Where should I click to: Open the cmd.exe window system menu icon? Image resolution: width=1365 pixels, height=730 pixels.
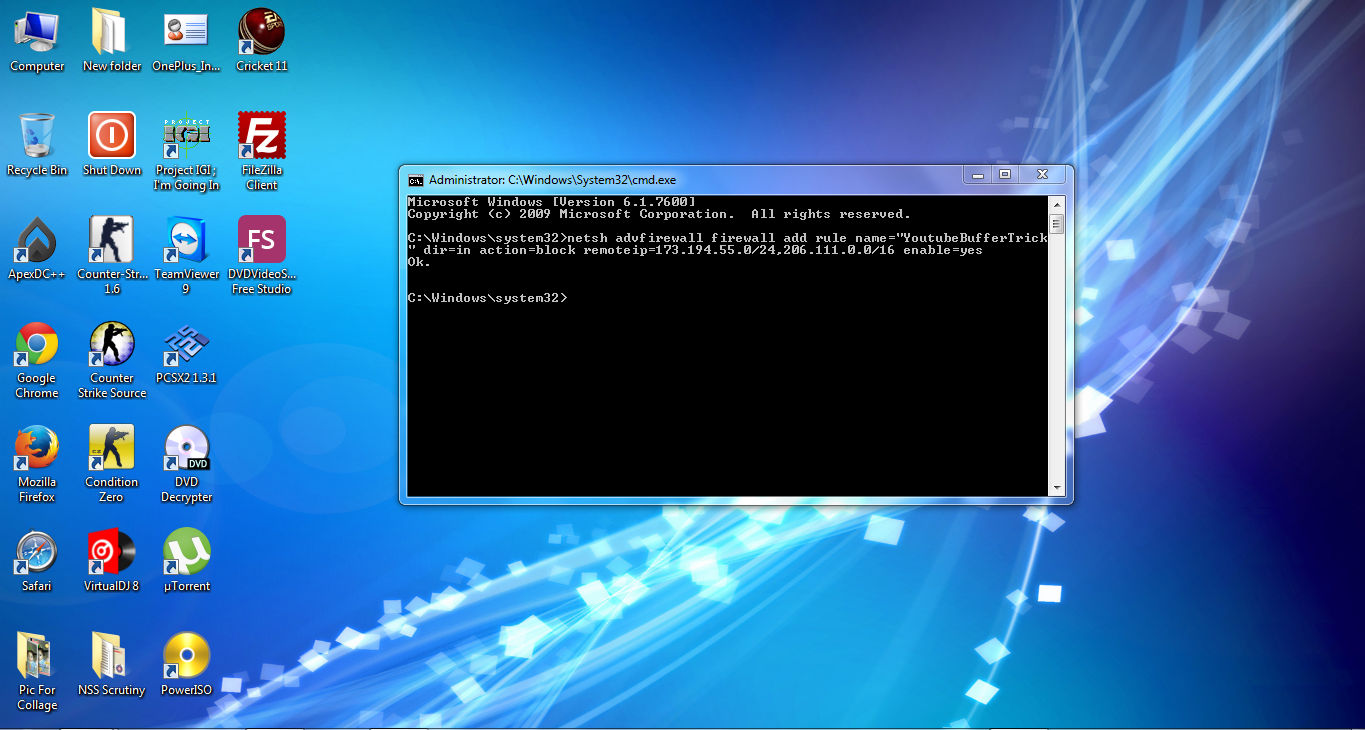point(415,180)
